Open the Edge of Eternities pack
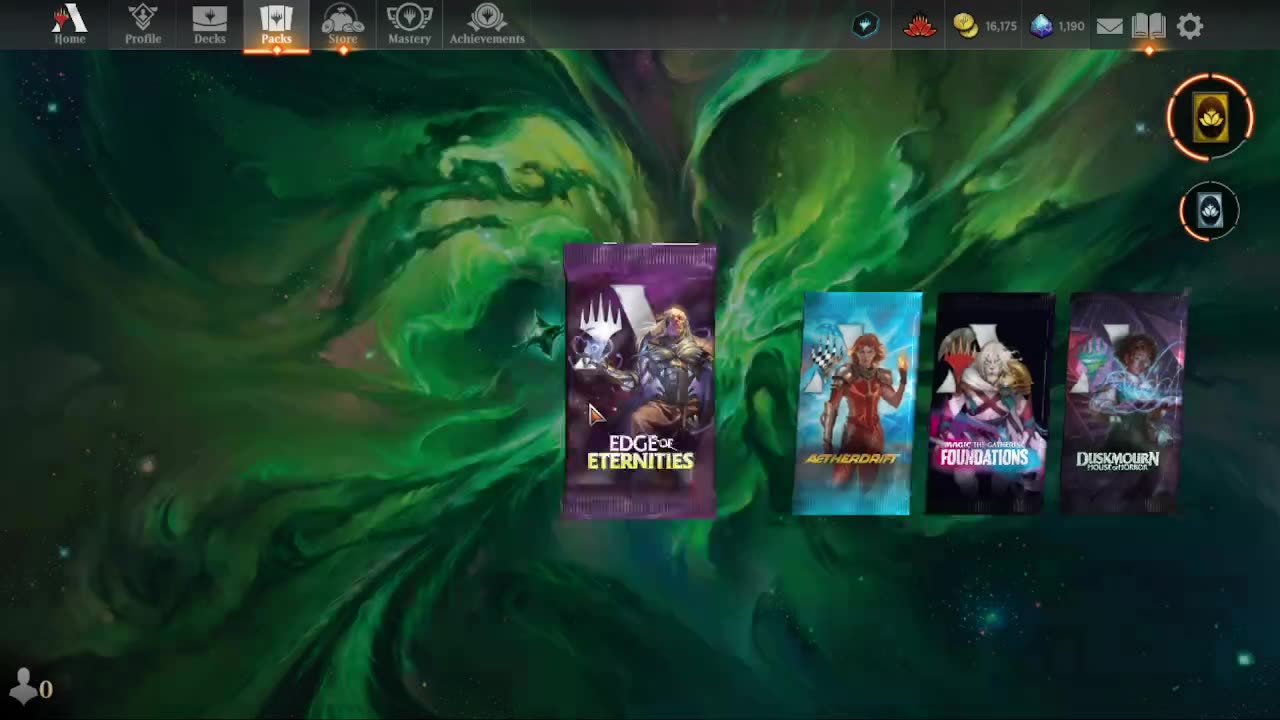 (640, 381)
